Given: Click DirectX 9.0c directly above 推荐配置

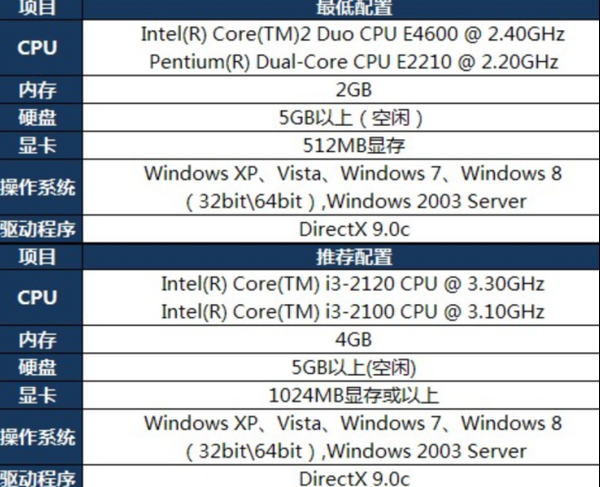Looking at the screenshot, I should coord(353,229).
